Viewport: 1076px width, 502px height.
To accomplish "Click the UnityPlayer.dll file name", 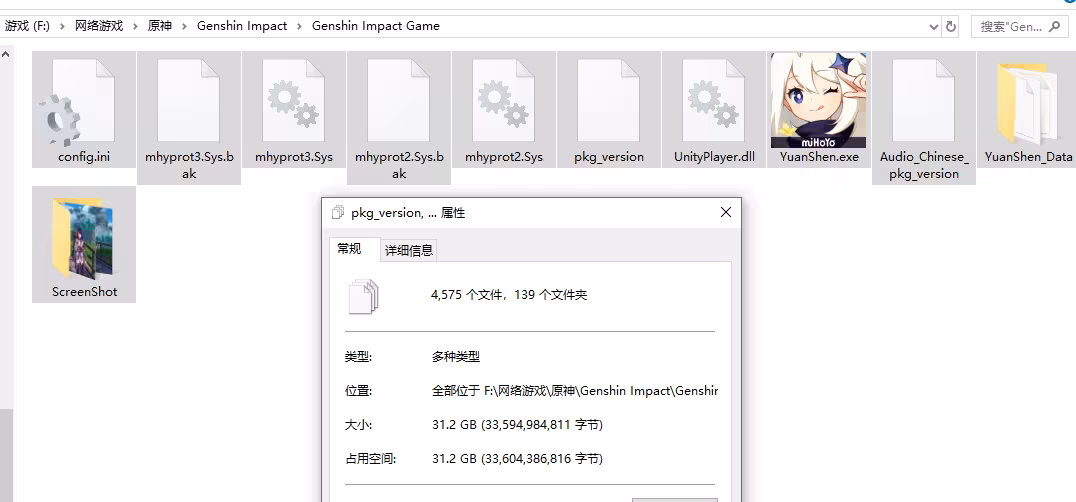I will click(x=714, y=157).
